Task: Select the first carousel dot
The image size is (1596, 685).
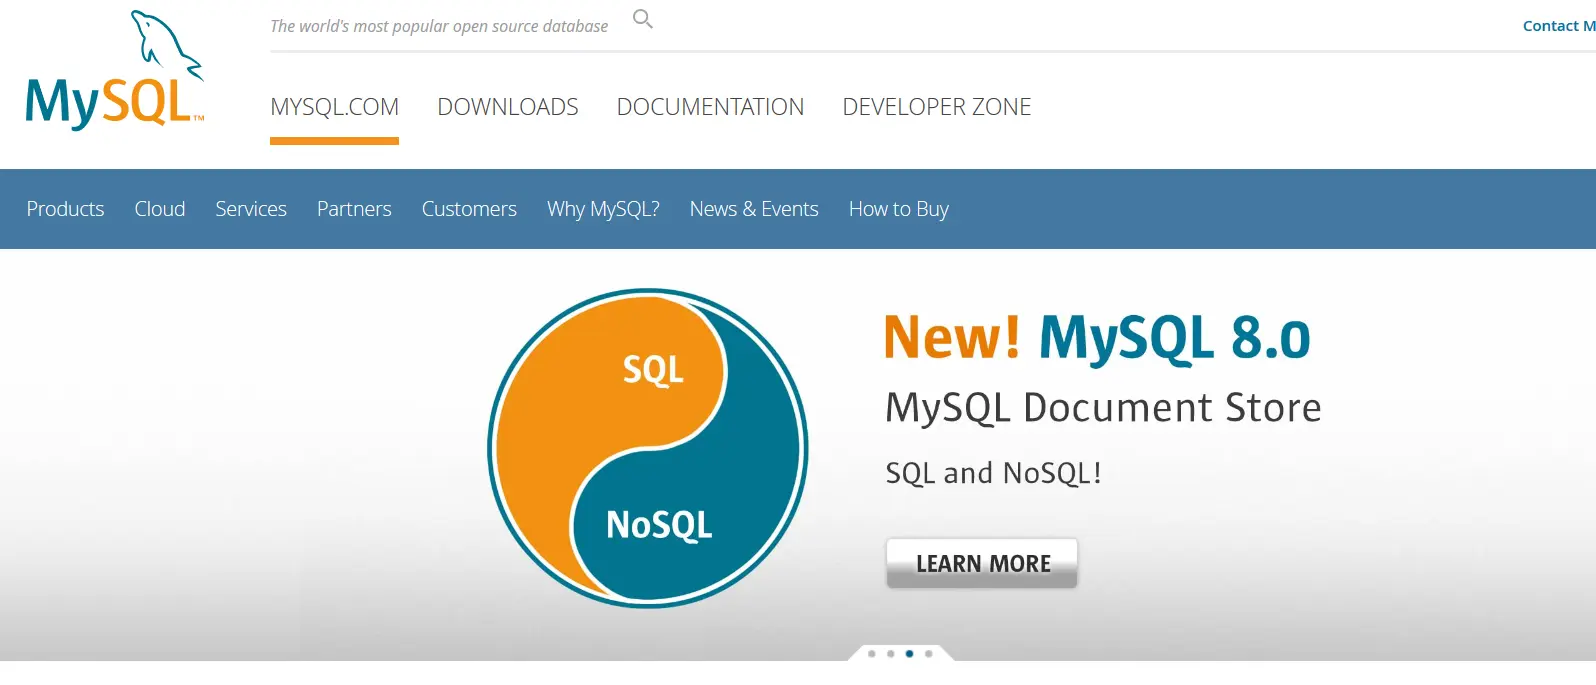Action: coord(872,653)
